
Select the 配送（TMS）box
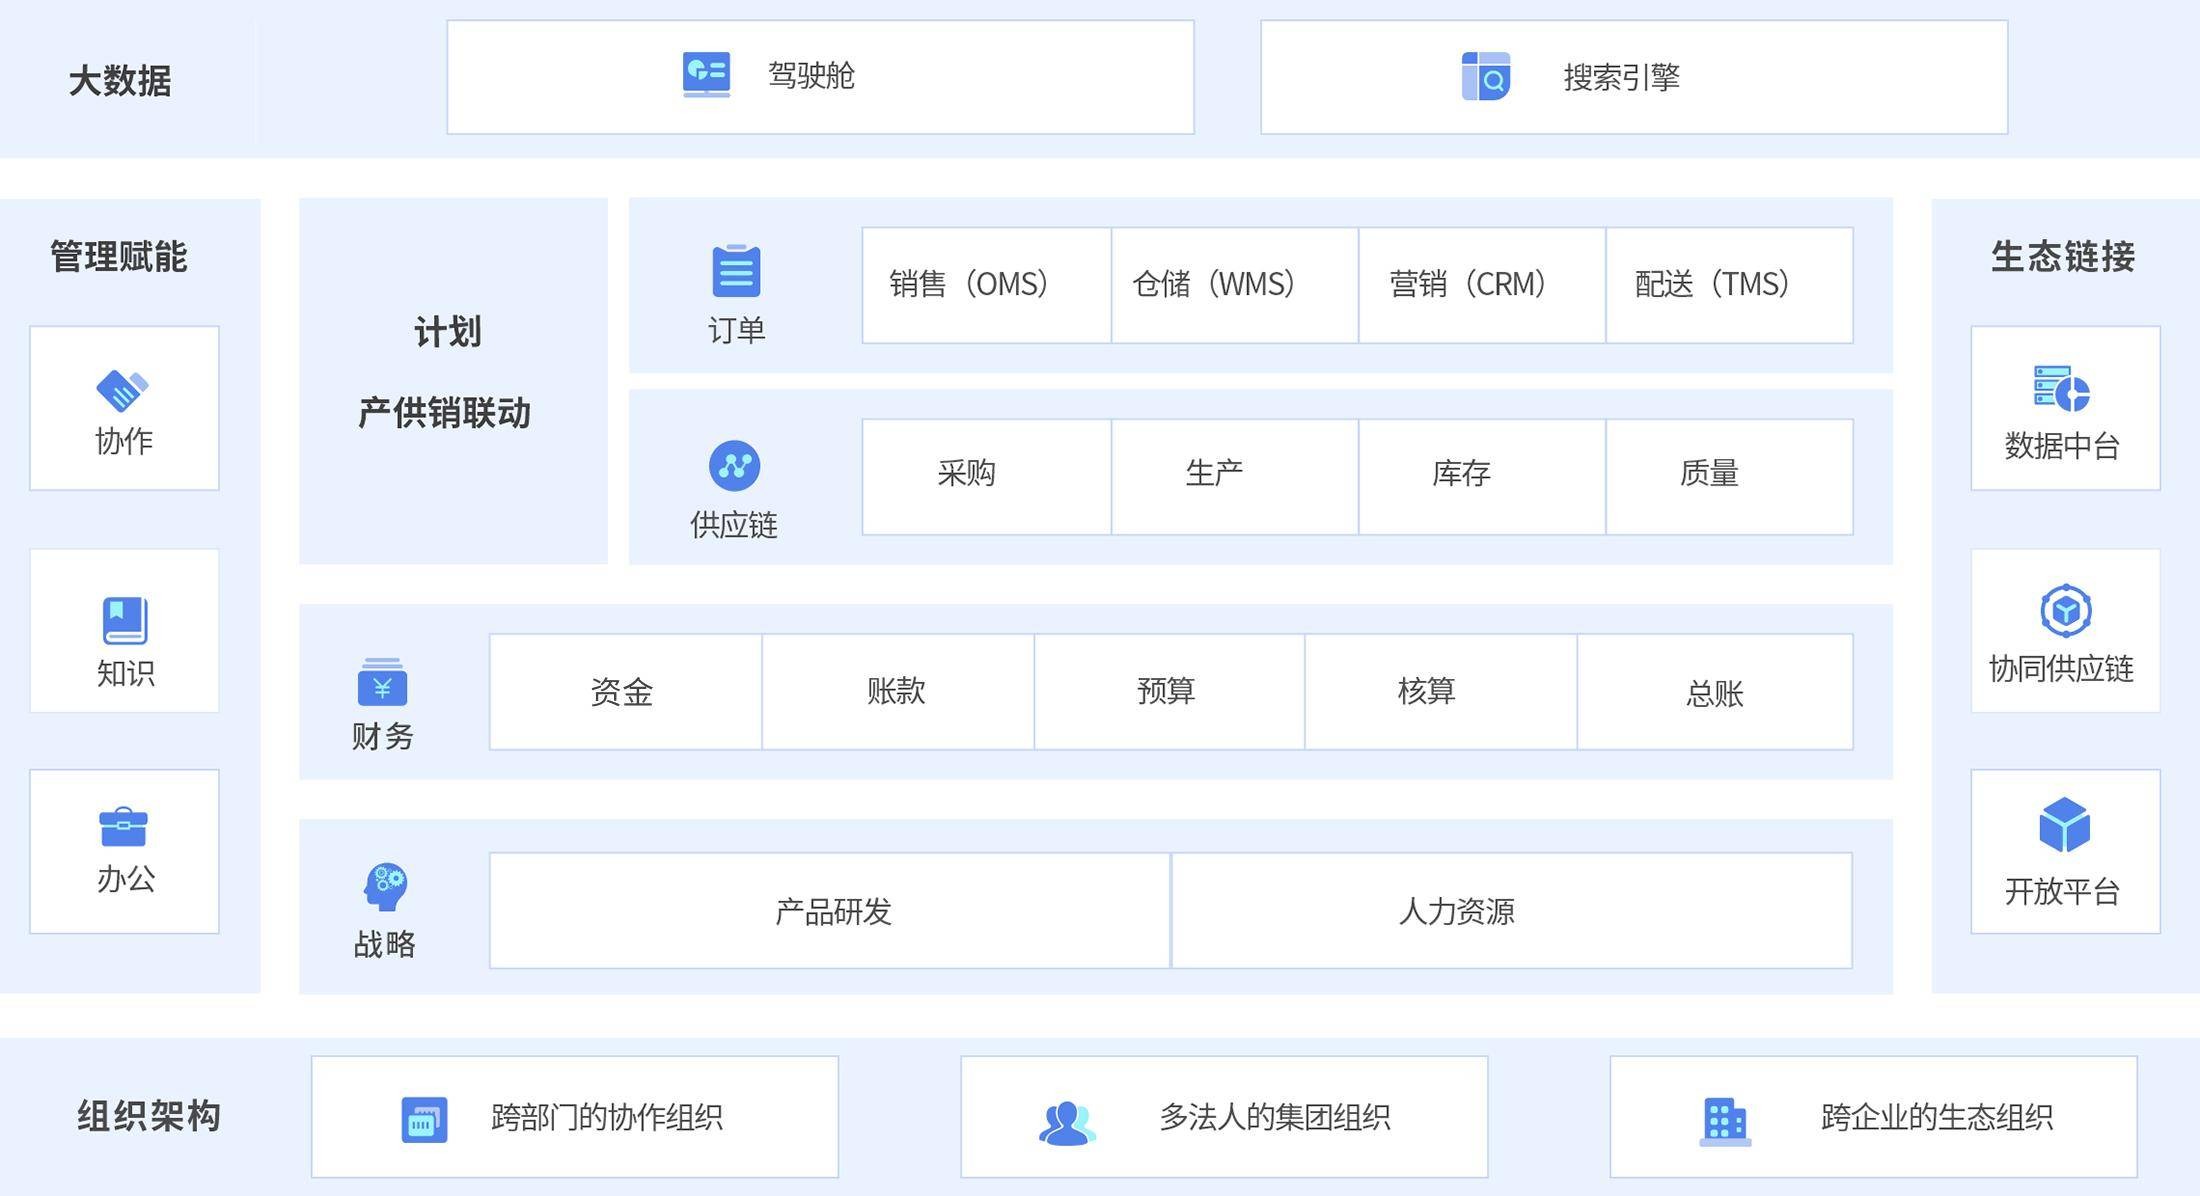pyautogui.click(x=1729, y=285)
